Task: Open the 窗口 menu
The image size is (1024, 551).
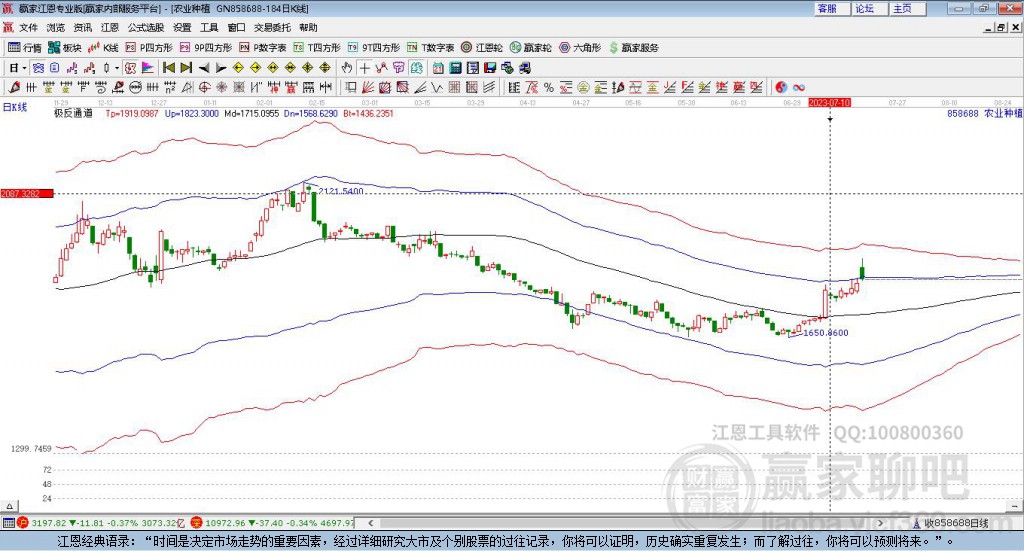Action: pyautogui.click(x=236, y=27)
